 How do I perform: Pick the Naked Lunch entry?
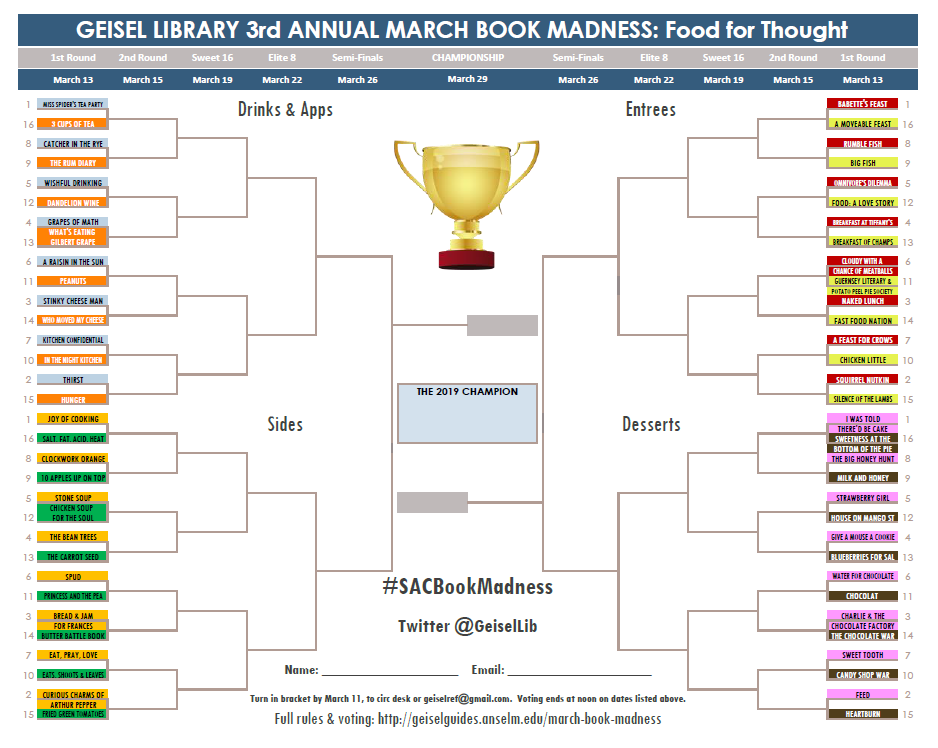tap(862, 301)
